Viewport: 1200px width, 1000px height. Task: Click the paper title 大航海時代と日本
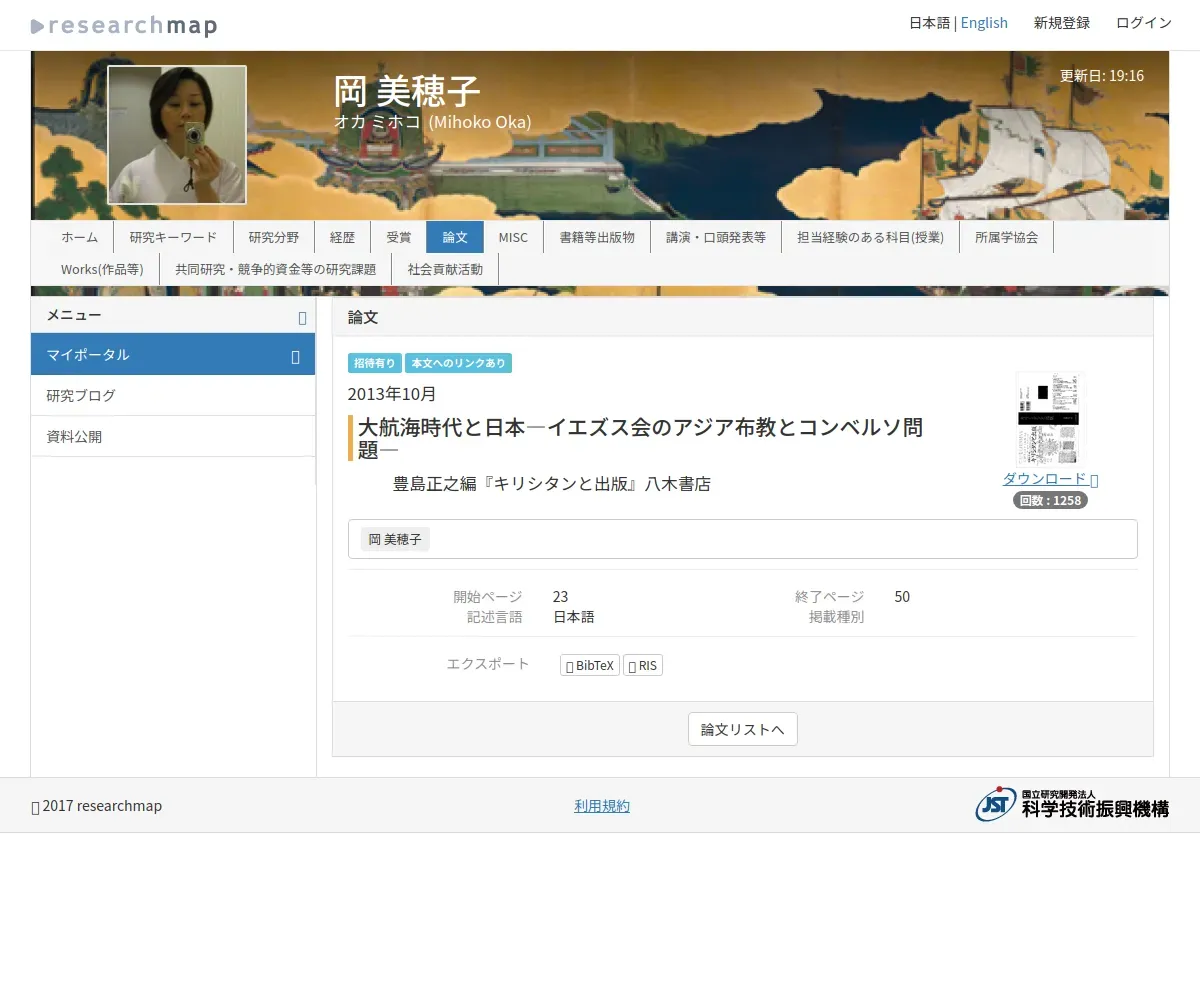point(640,438)
